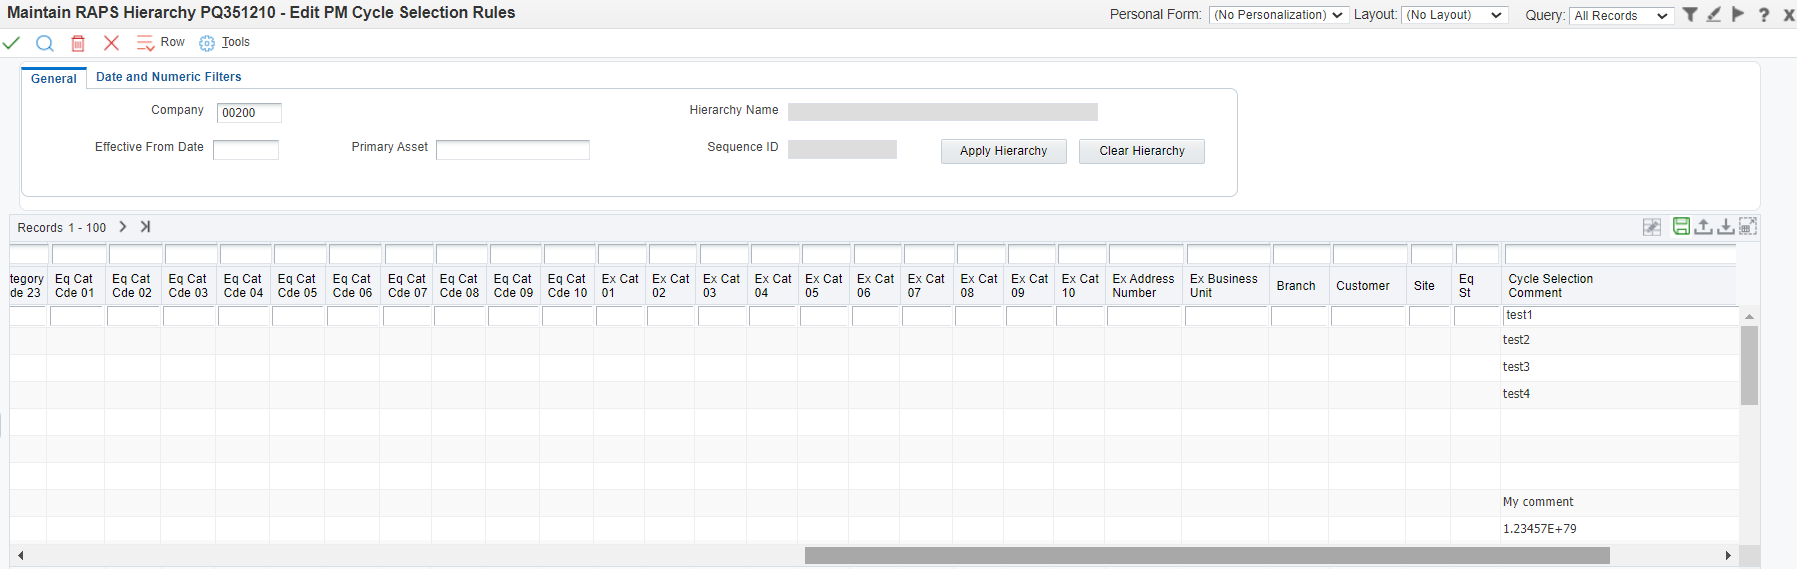Viewport: 1797px width, 569px height.
Task: Open the Row menu
Action: (162, 43)
